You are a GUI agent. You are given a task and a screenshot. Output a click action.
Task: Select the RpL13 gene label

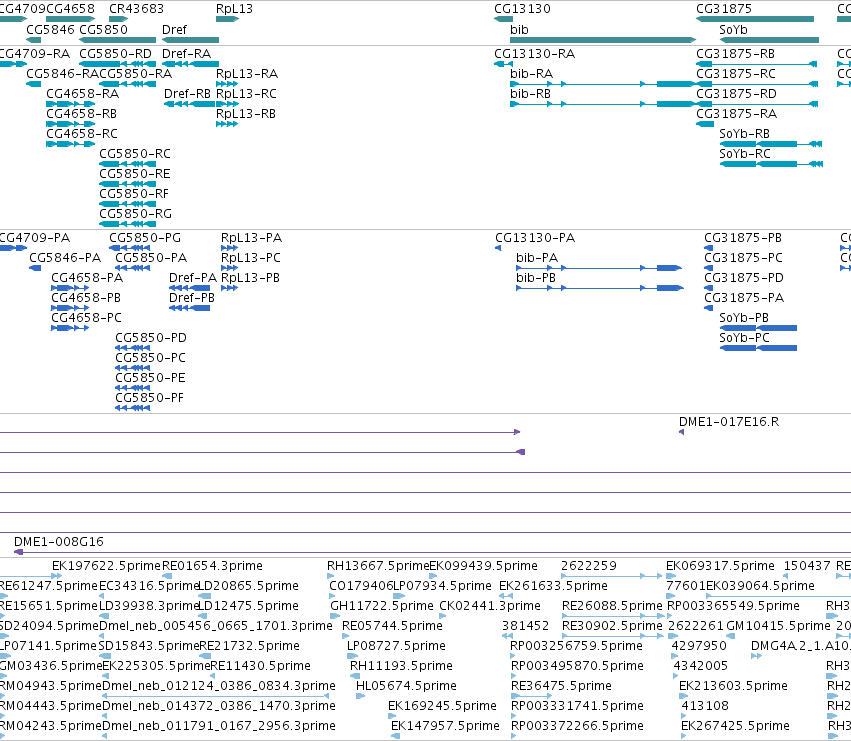[x=234, y=9]
